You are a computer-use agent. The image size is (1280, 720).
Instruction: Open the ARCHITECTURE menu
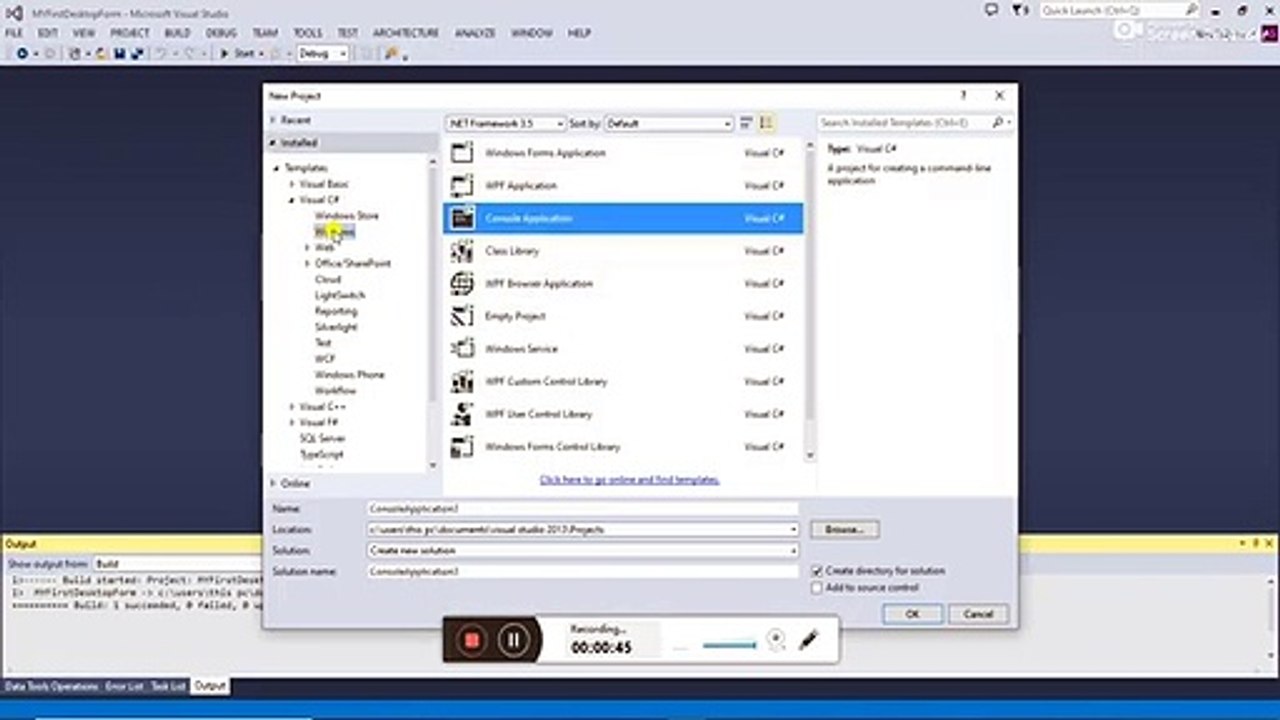406,33
